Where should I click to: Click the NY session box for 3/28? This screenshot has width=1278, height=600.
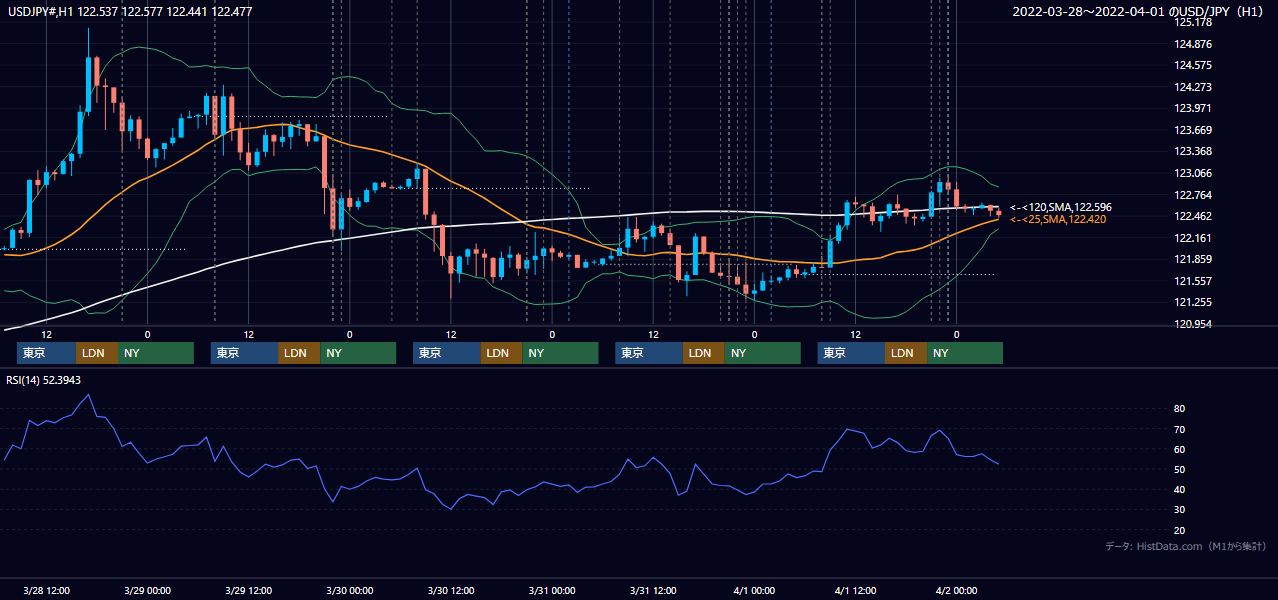pos(156,353)
